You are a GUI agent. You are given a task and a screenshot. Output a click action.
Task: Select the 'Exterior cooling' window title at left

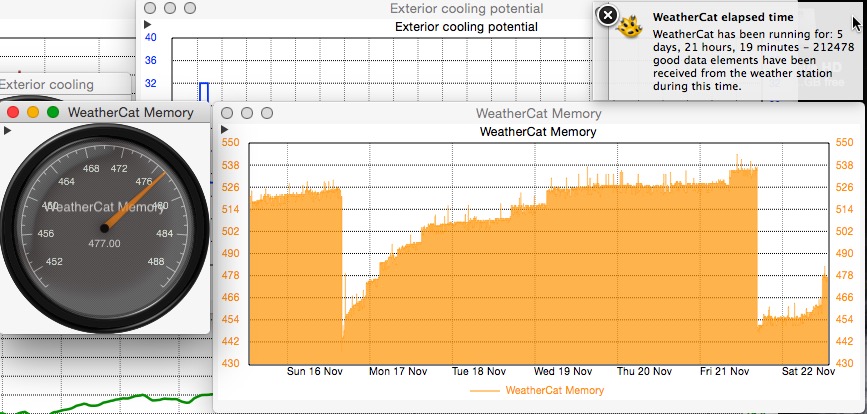(46, 85)
